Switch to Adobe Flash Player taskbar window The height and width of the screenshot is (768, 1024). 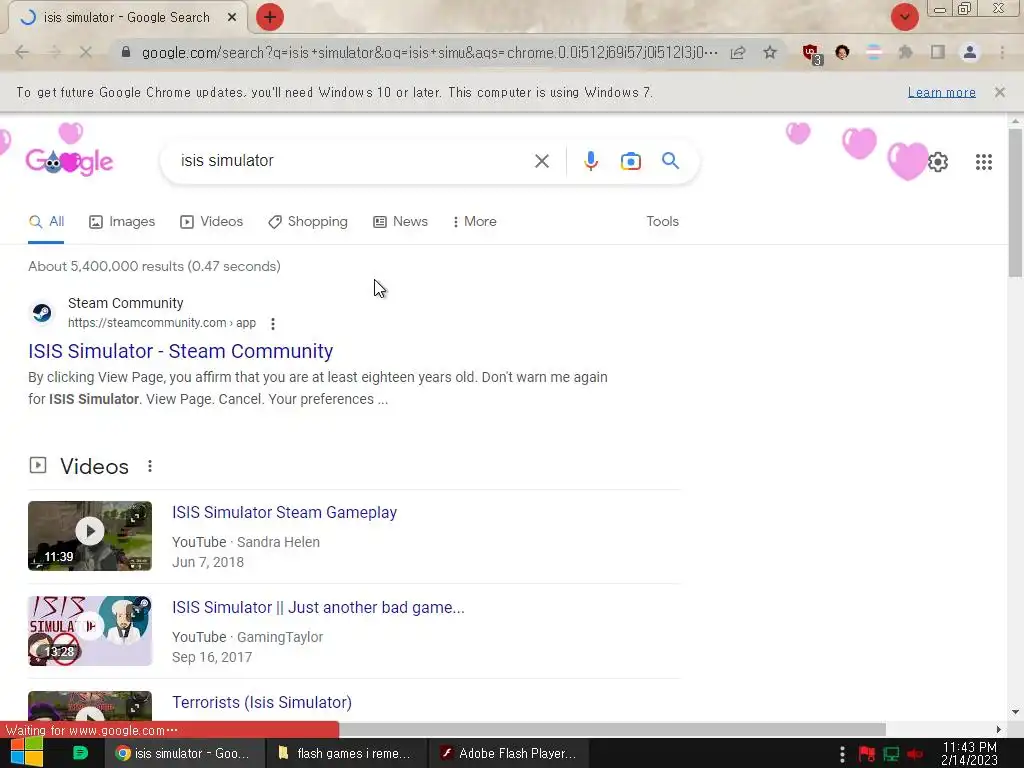point(509,753)
